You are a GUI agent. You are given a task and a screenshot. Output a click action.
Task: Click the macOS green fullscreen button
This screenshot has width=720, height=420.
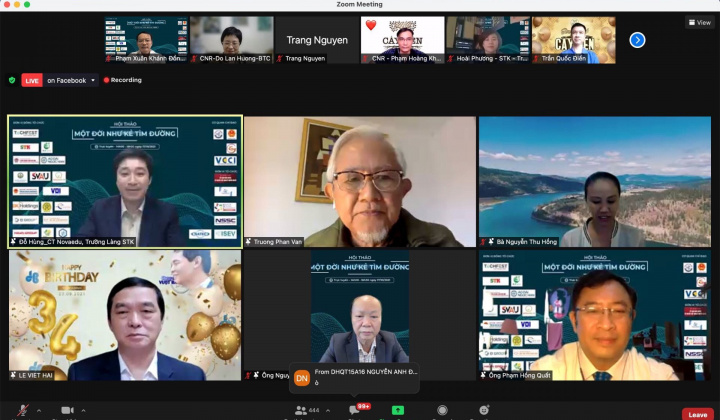(x=27, y=5)
